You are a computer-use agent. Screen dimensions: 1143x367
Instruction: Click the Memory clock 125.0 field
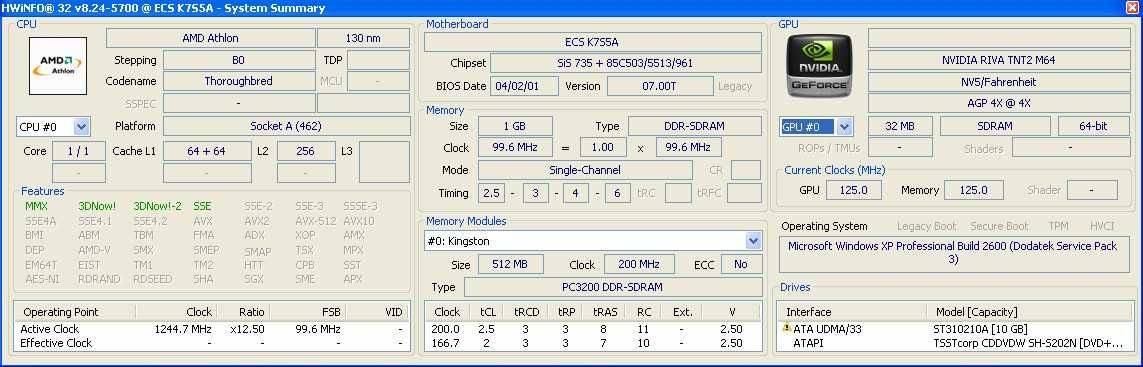coord(973,190)
